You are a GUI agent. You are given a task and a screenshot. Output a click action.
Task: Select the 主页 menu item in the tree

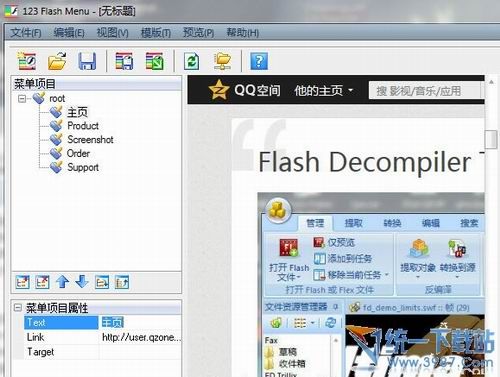tap(77, 112)
